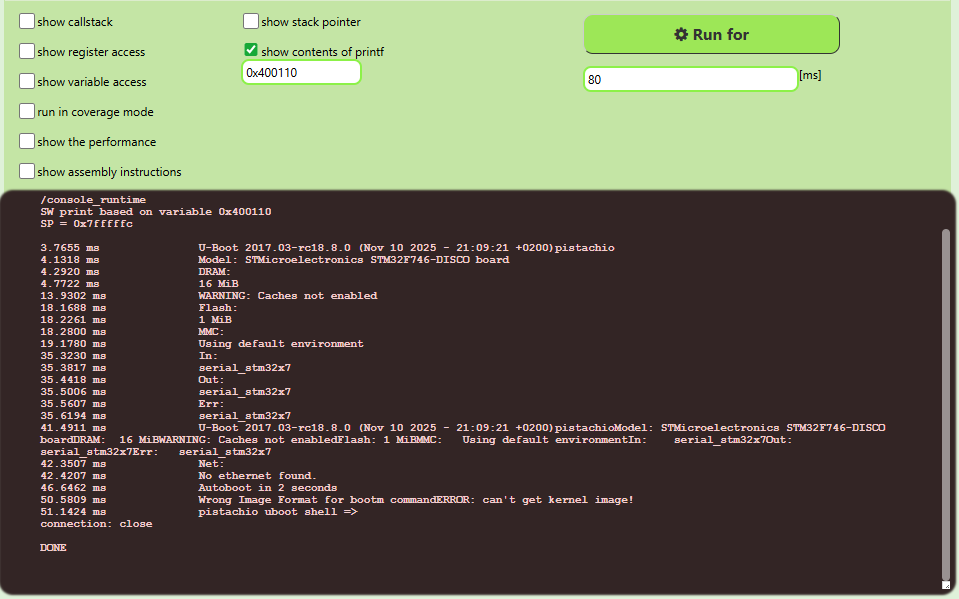The image size is (959, 599).
Task: Click the console resize handle in its corner
Action: pyautogui.click(x=945, y=584)
